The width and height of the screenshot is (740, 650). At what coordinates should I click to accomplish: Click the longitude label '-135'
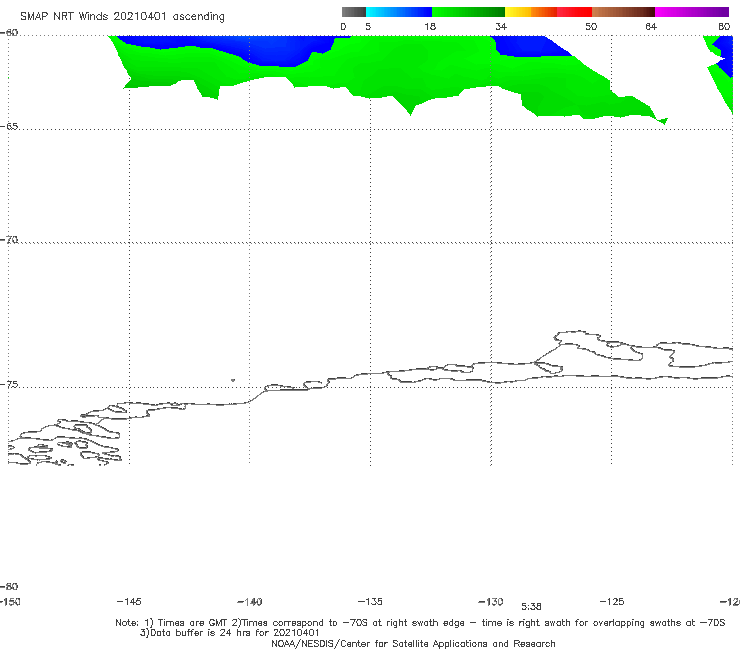coord(370,601)
